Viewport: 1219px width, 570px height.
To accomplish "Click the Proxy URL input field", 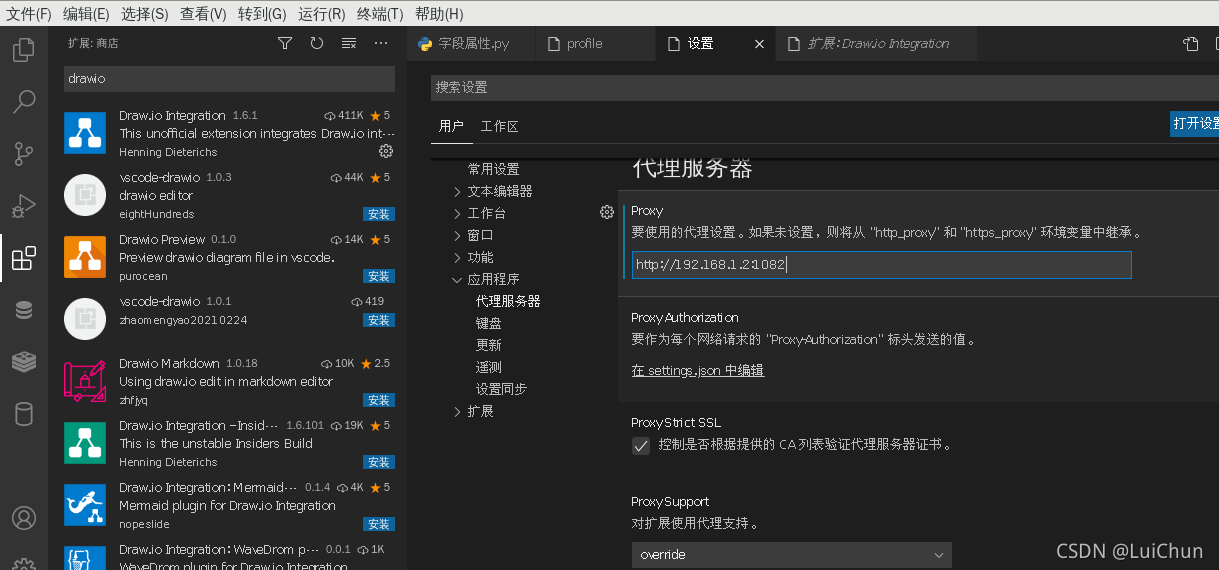I will click(x=881, y=265).
